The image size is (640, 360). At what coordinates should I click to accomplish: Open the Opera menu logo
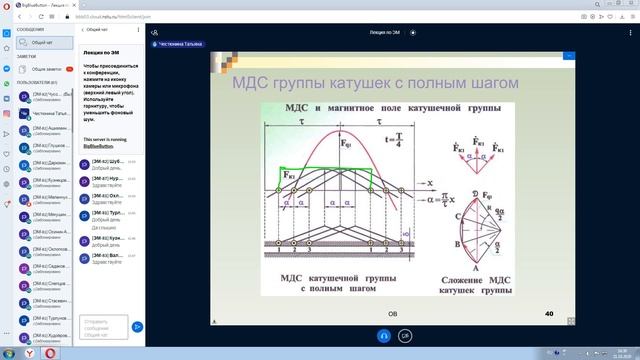(x=6, y=6)
